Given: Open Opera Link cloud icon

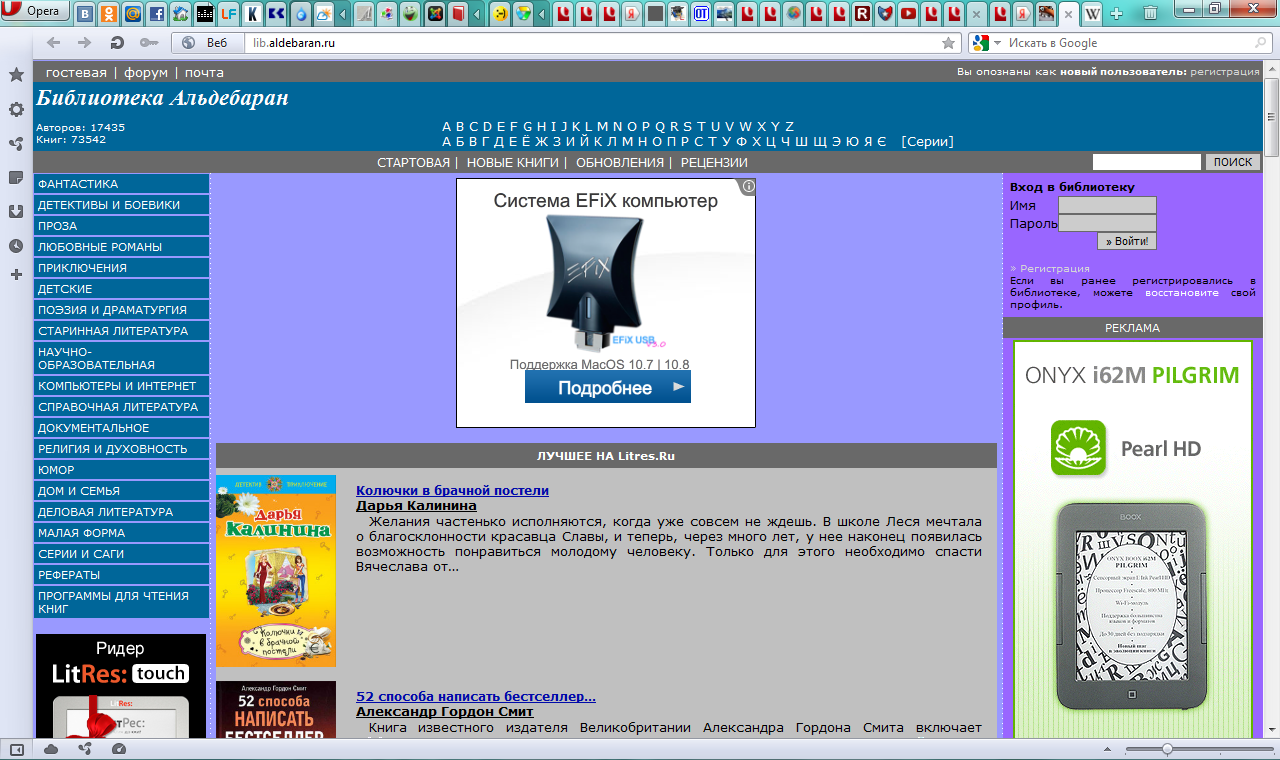Looking at the screenshot, I should click(51, 749).
